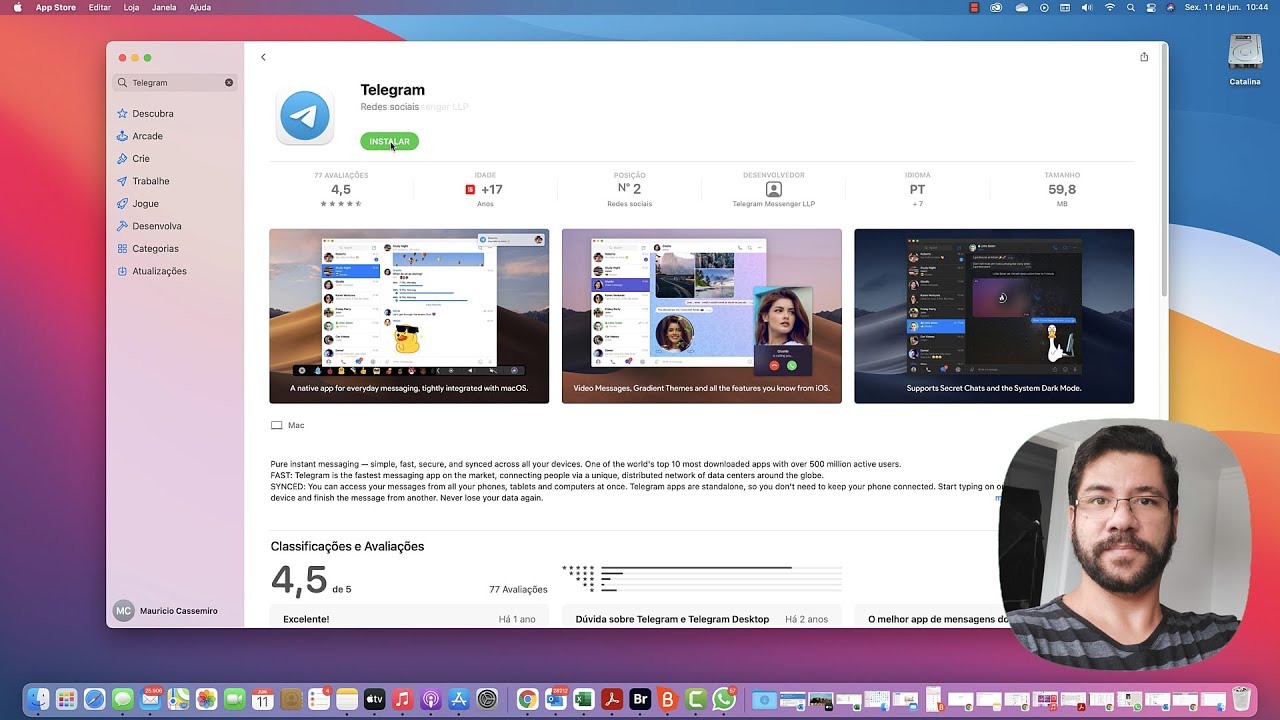Go back with the chevron arrow
The height and width of the screenshot is (720, 1280).
pos(263,57)
